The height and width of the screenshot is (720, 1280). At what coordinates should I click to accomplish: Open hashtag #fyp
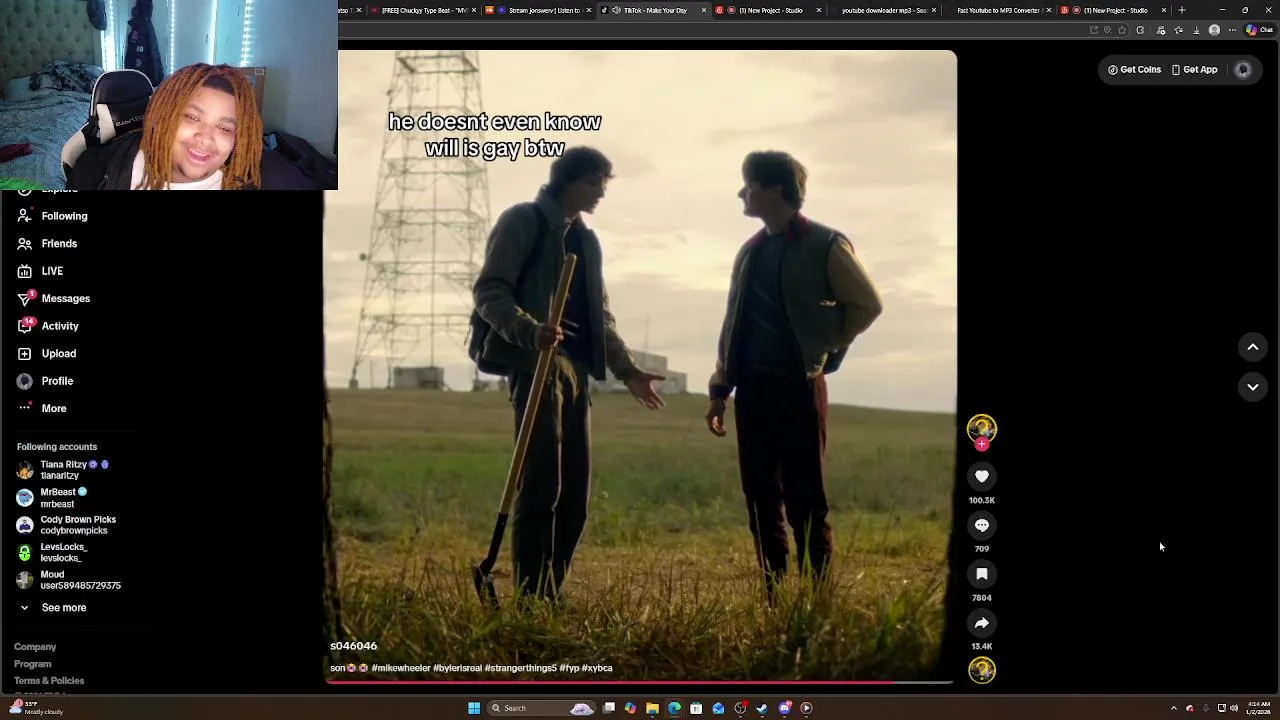point(569,668)
